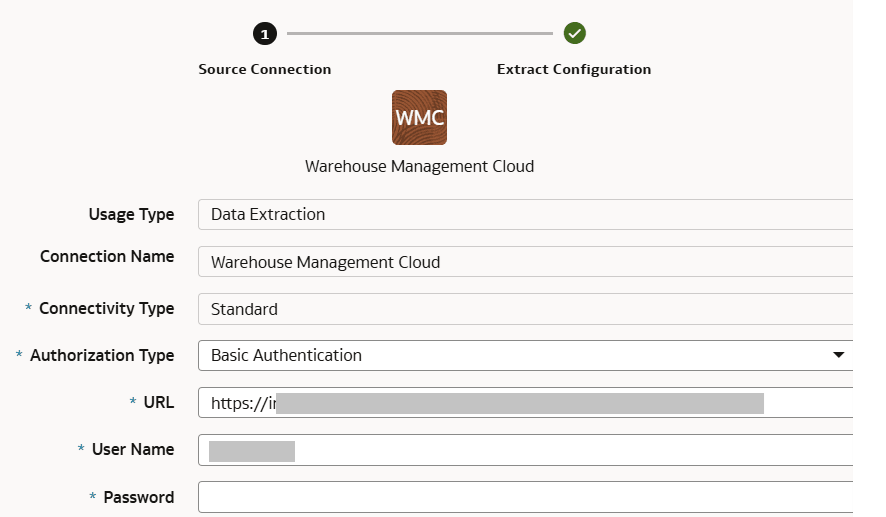Click the Warehouse Management Cloud title text
This screenshot has height=517, width=886.
[x=419, y=166]
